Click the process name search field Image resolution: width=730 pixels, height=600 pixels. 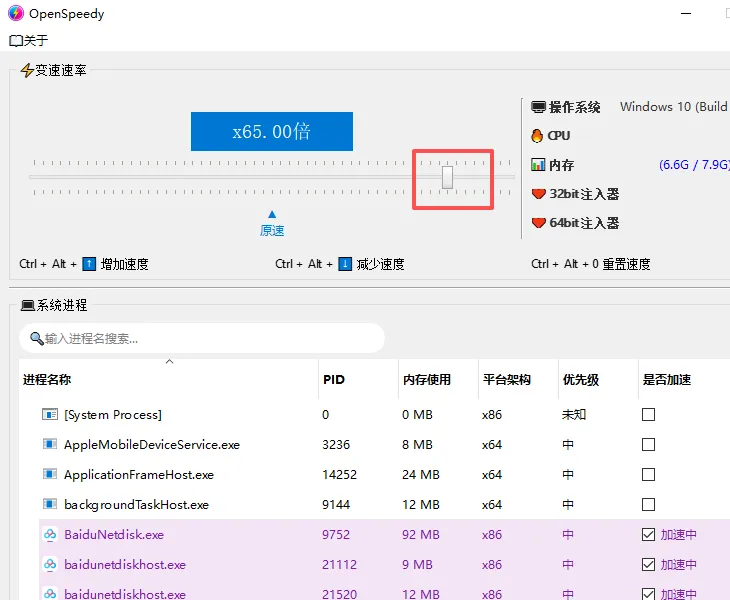pyautogui.click(x=202, y=338)
